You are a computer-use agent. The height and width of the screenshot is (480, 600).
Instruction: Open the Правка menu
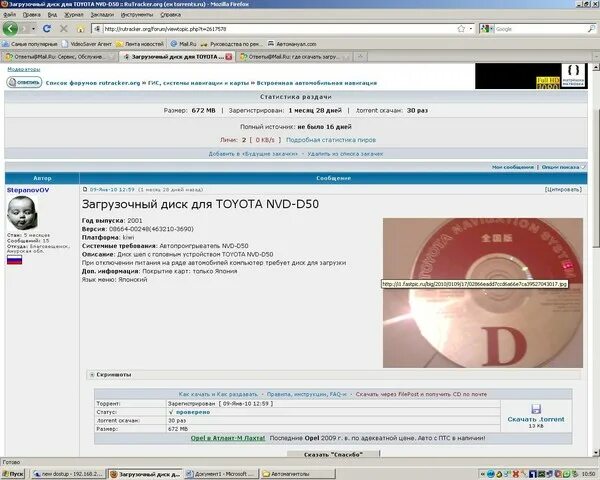point(31,15)
